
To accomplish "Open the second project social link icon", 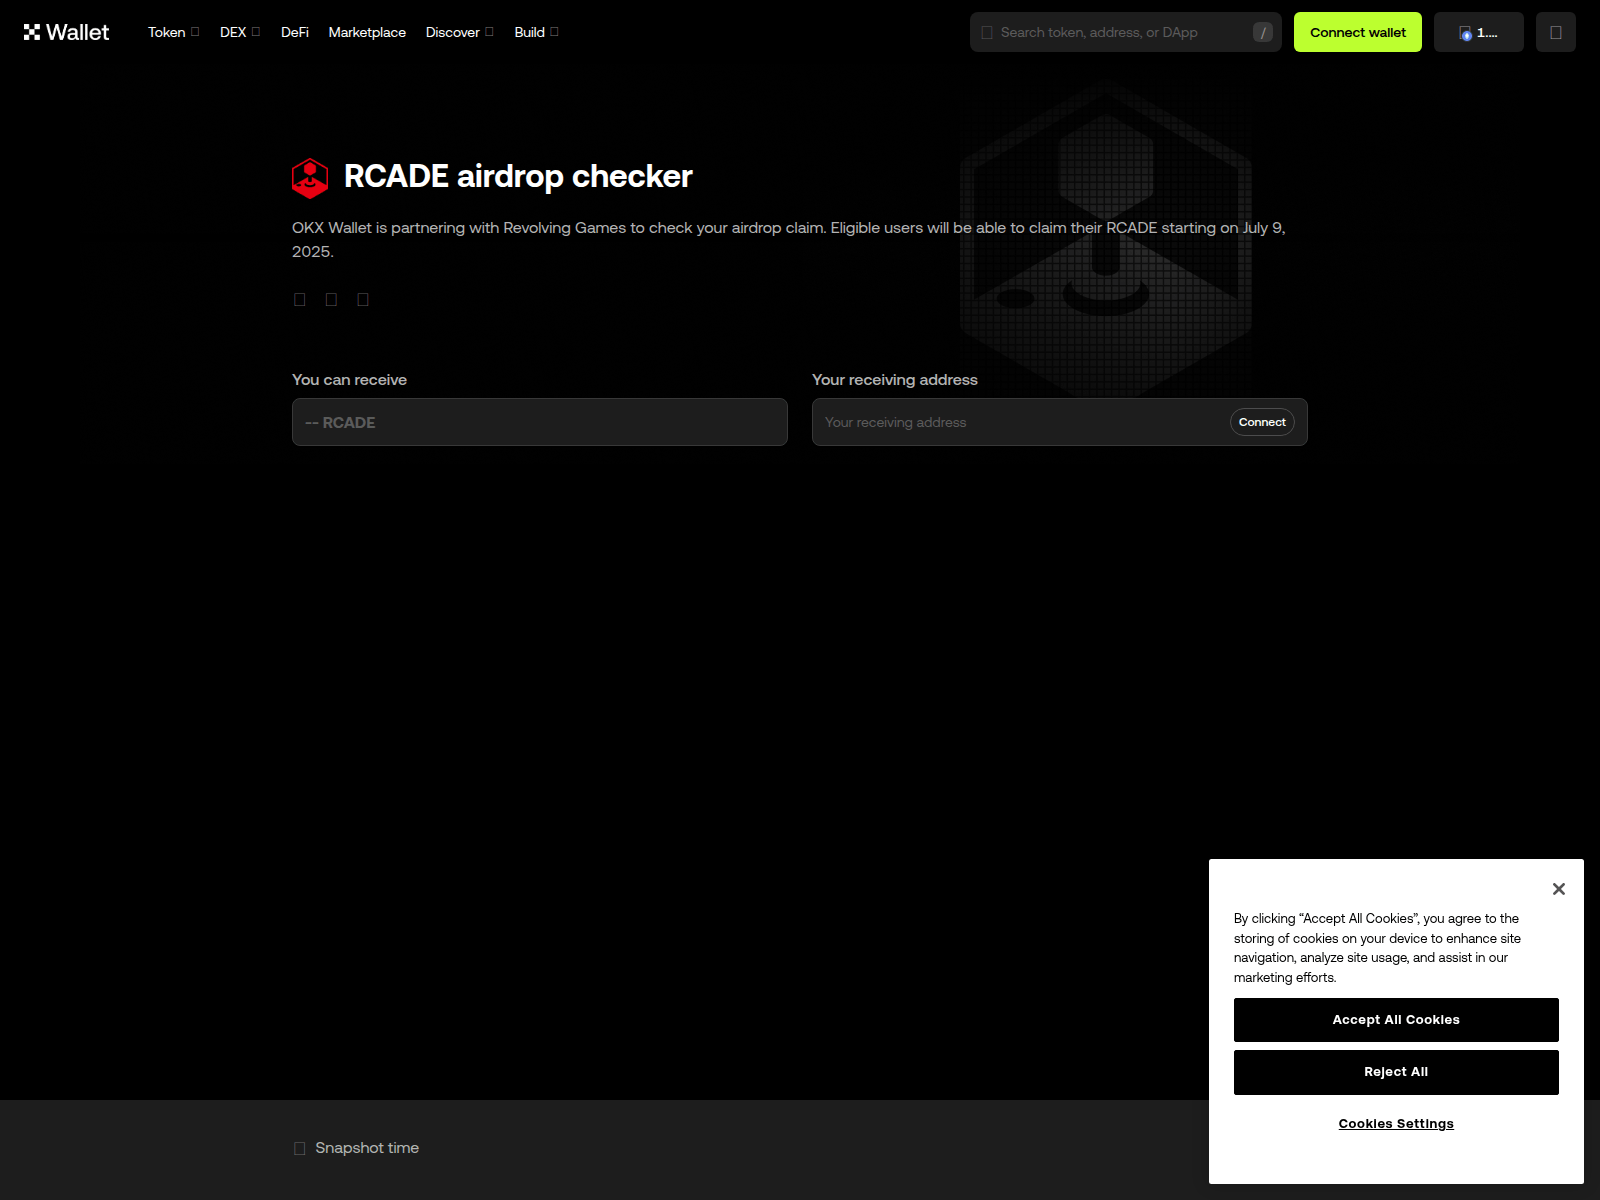I will click(331, 299).
